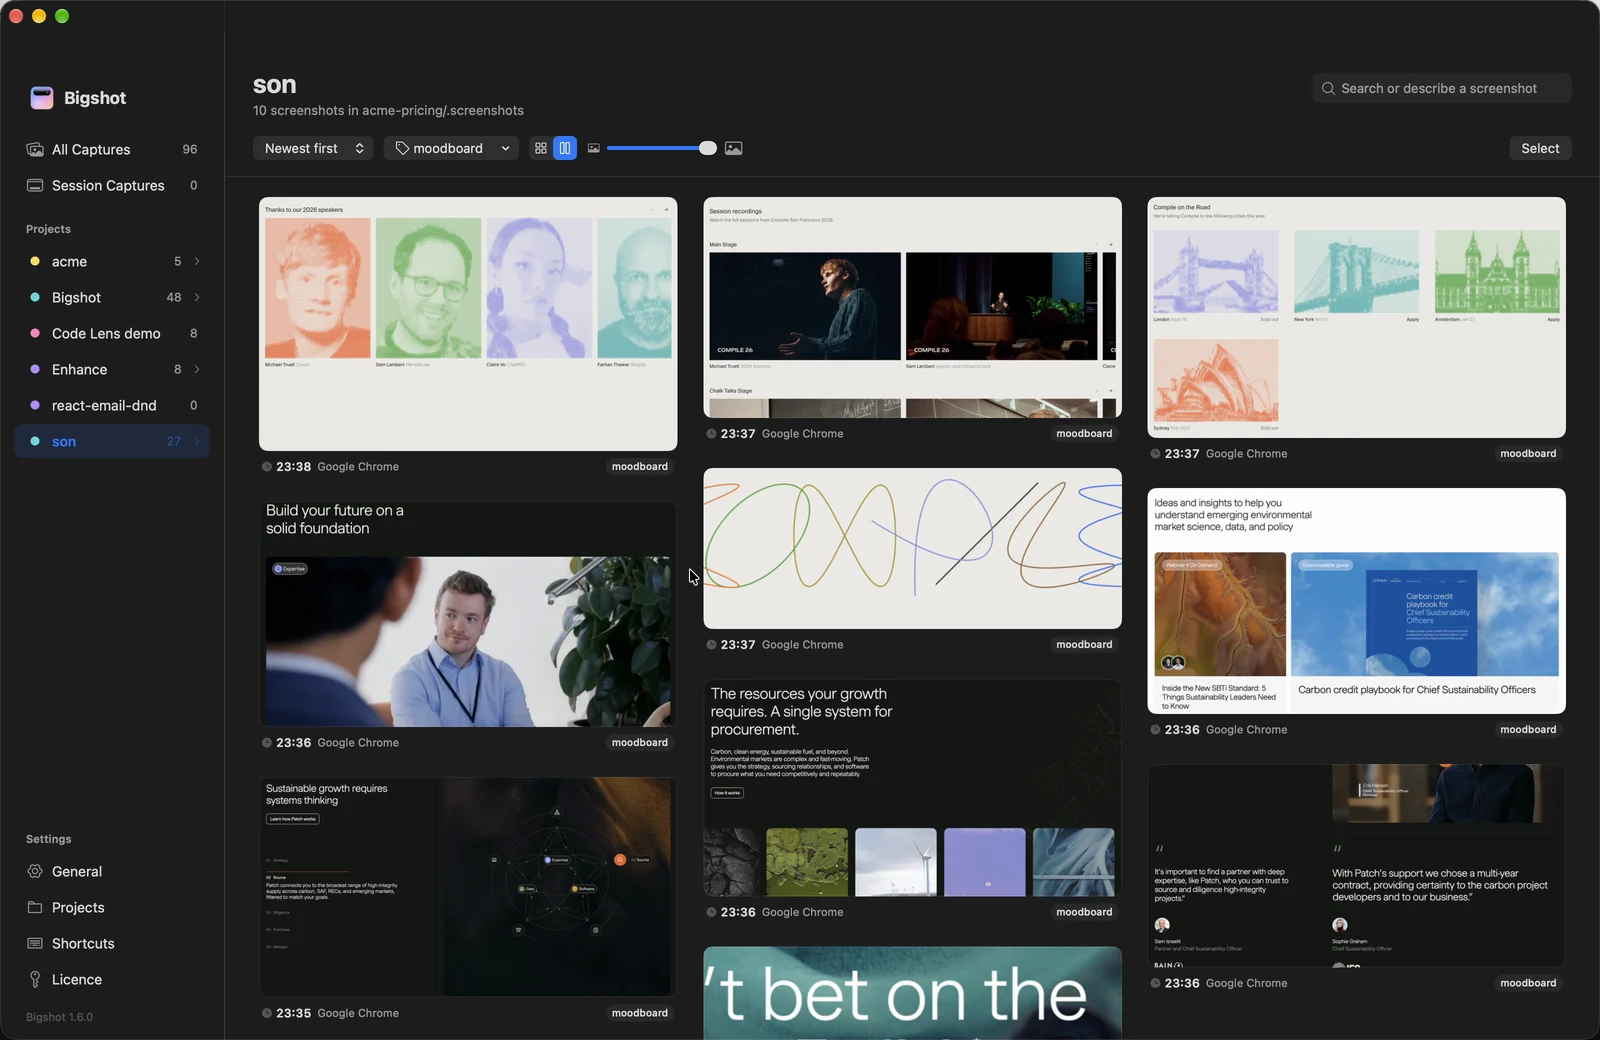Click the Bigshot app logo icon
This screenshot has height=1040, width=1600.
click(x=42, y=97)
